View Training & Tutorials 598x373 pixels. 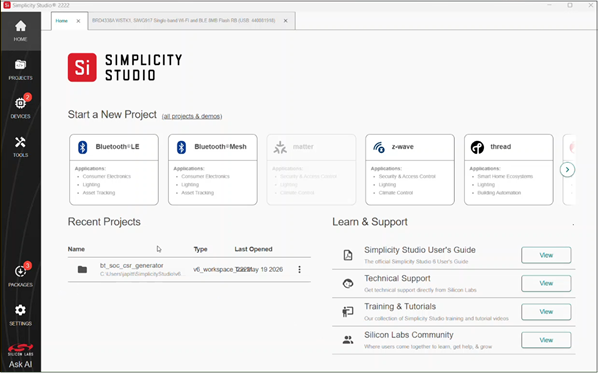pyautogui.click(x=546, y=312)
